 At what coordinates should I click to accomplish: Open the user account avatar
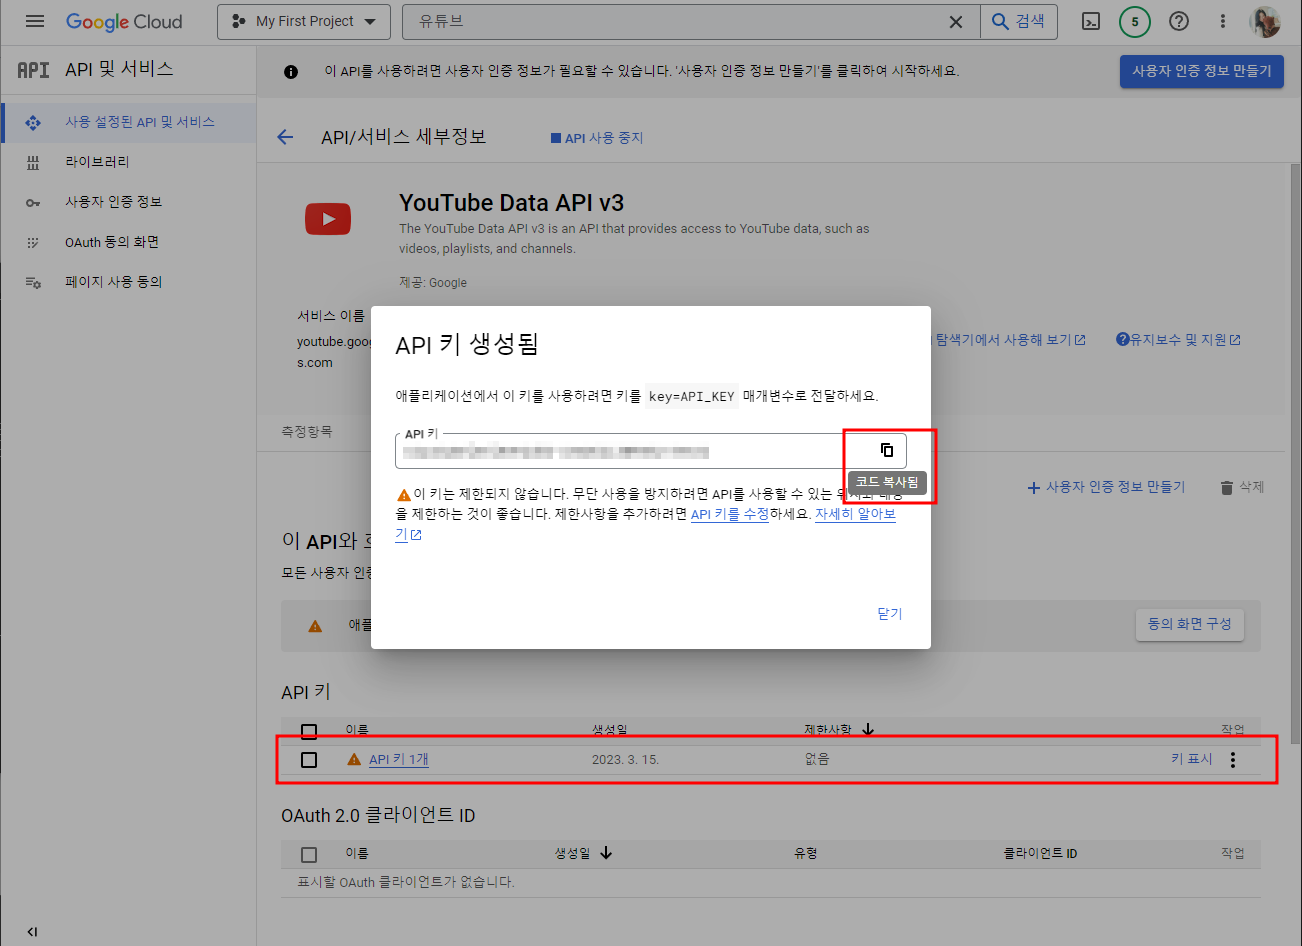1265,21
